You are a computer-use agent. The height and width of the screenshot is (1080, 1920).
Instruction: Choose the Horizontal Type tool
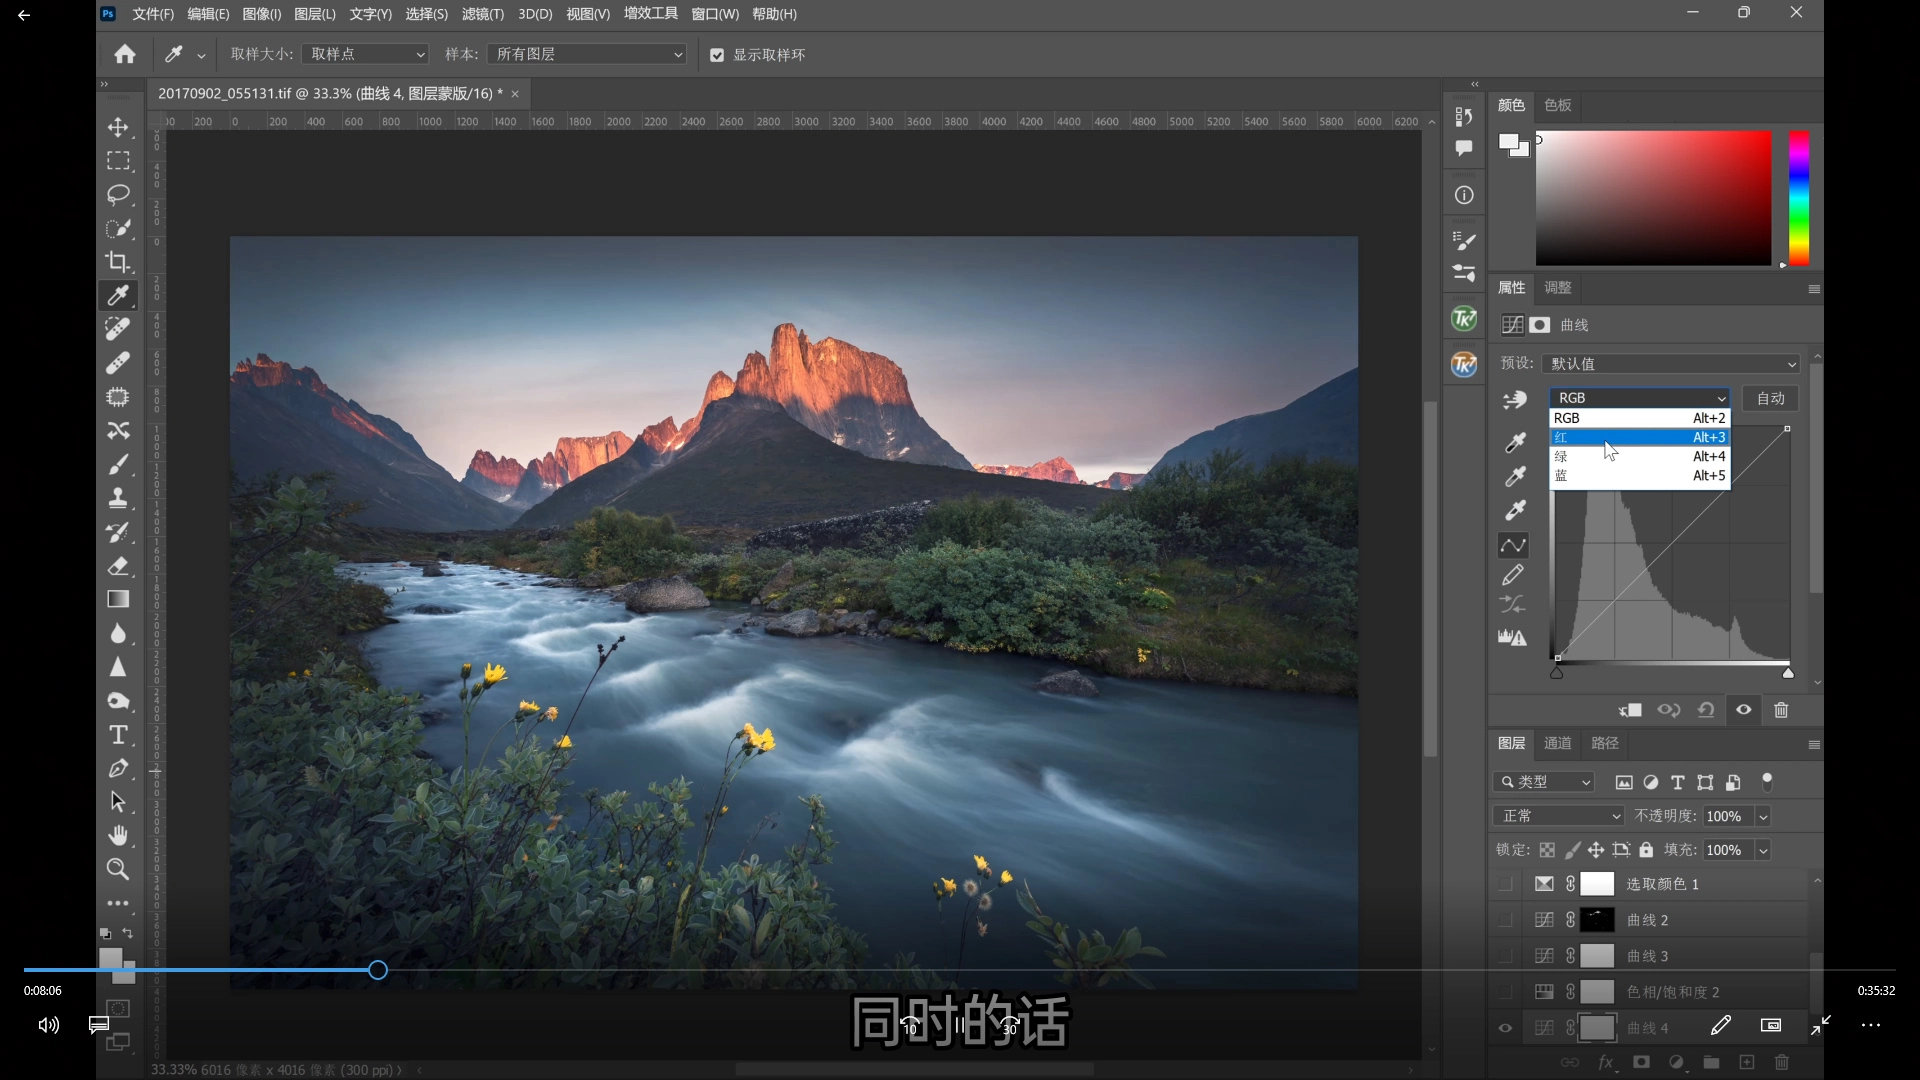tap(118, 735)
